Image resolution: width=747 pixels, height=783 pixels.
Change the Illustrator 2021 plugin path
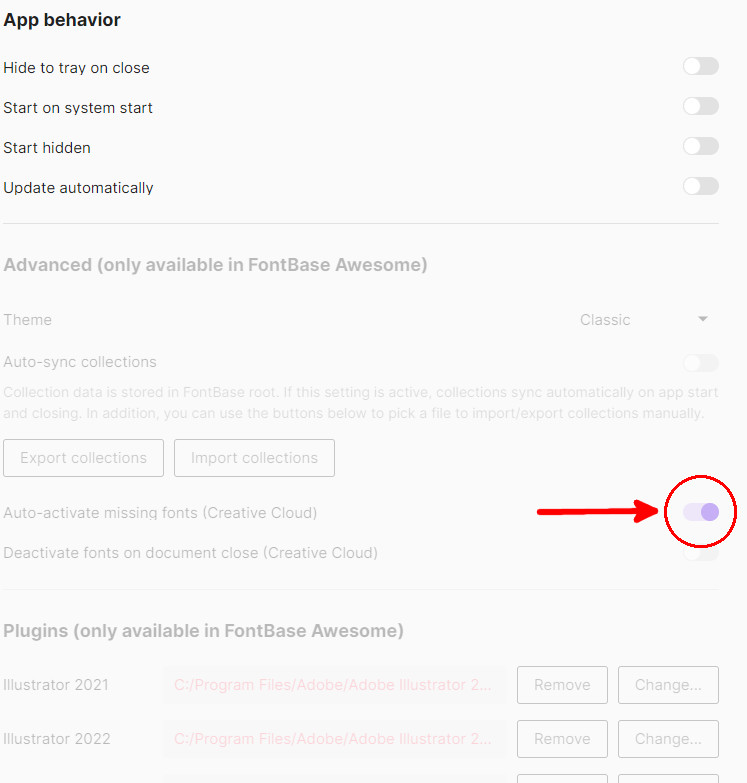point(668,685)
